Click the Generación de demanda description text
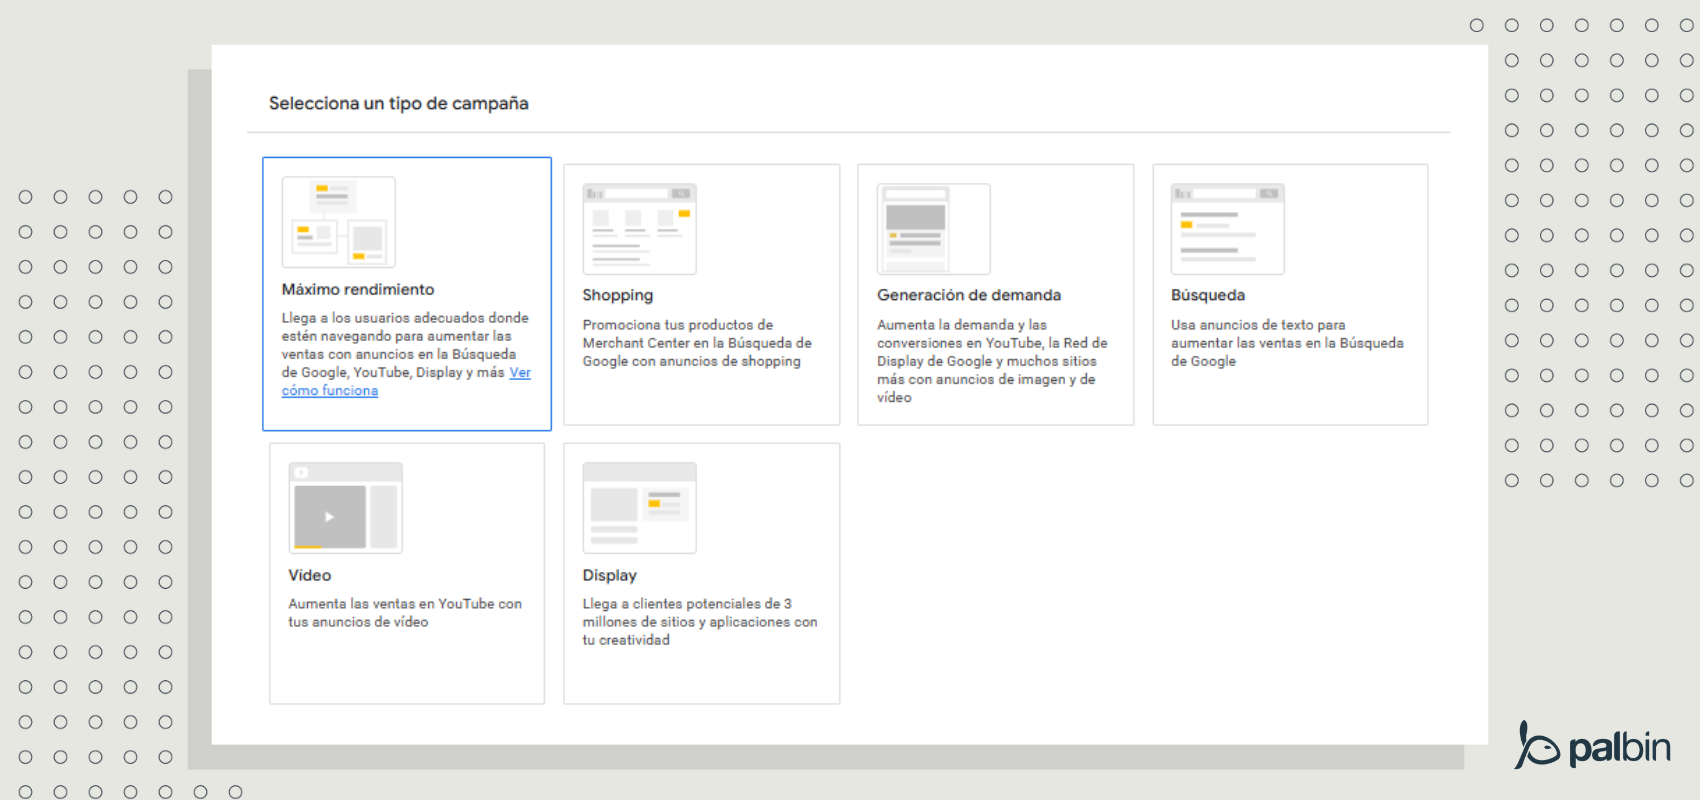 click(x=991, y=361)
